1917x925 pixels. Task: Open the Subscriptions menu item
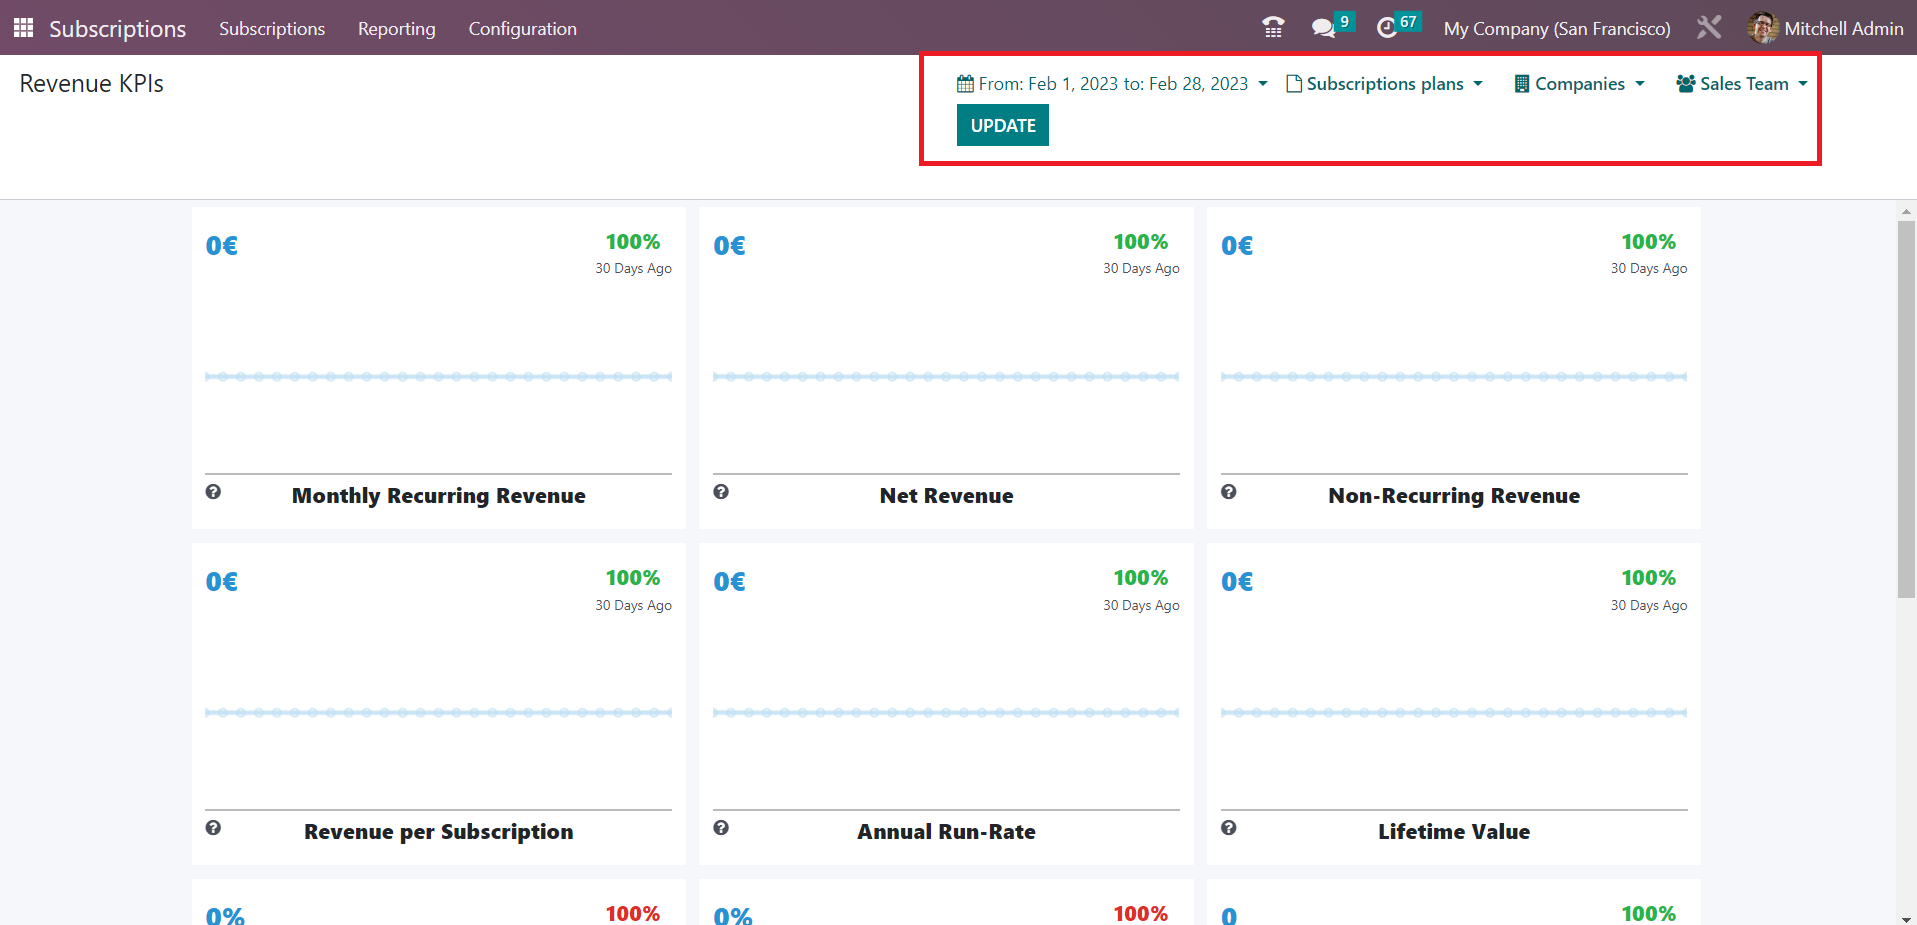point(272,28)
